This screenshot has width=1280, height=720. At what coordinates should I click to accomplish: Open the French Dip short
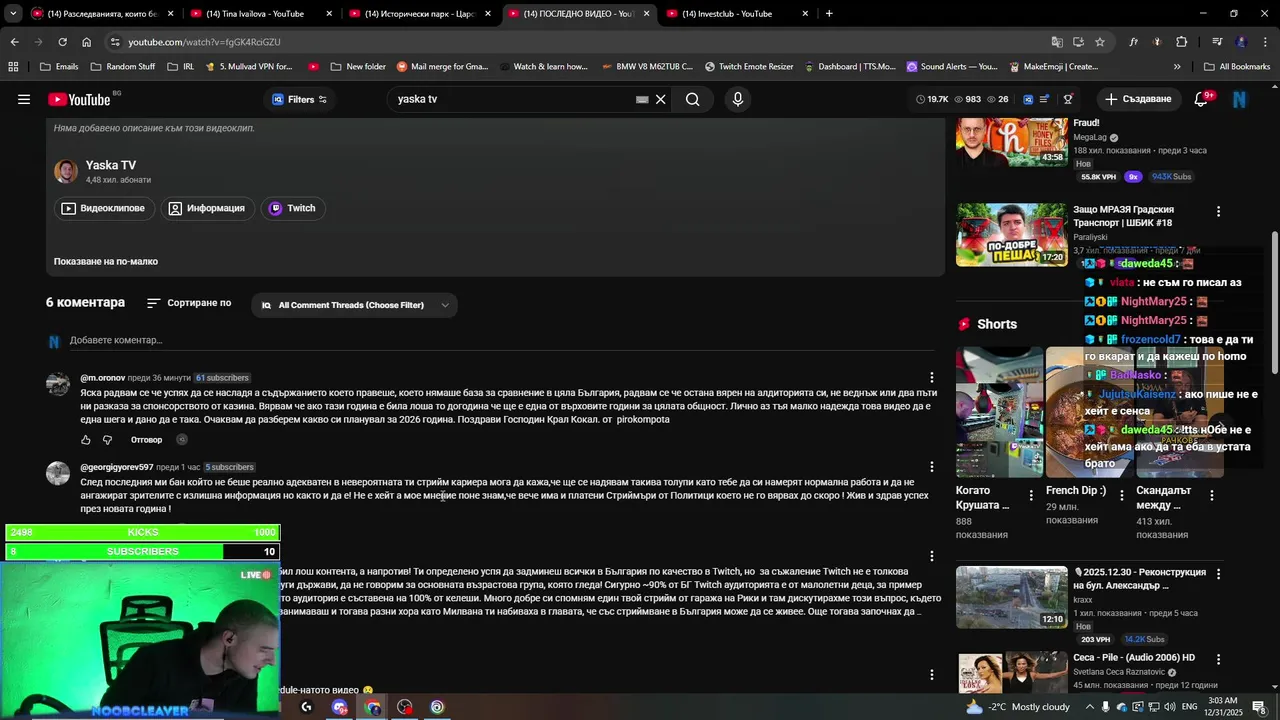(x=1089, y=412)
